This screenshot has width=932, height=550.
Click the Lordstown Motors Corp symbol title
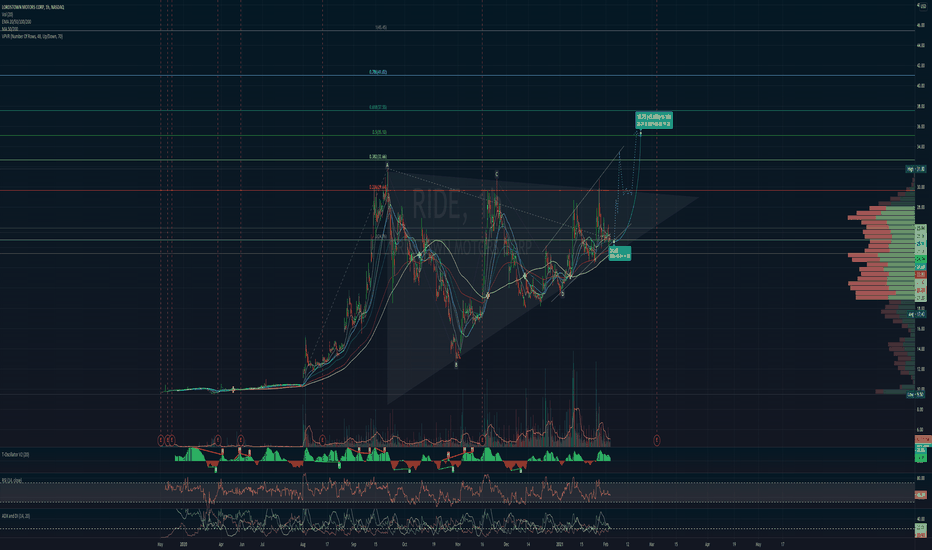pyautogui.click(x=33, y=7)
